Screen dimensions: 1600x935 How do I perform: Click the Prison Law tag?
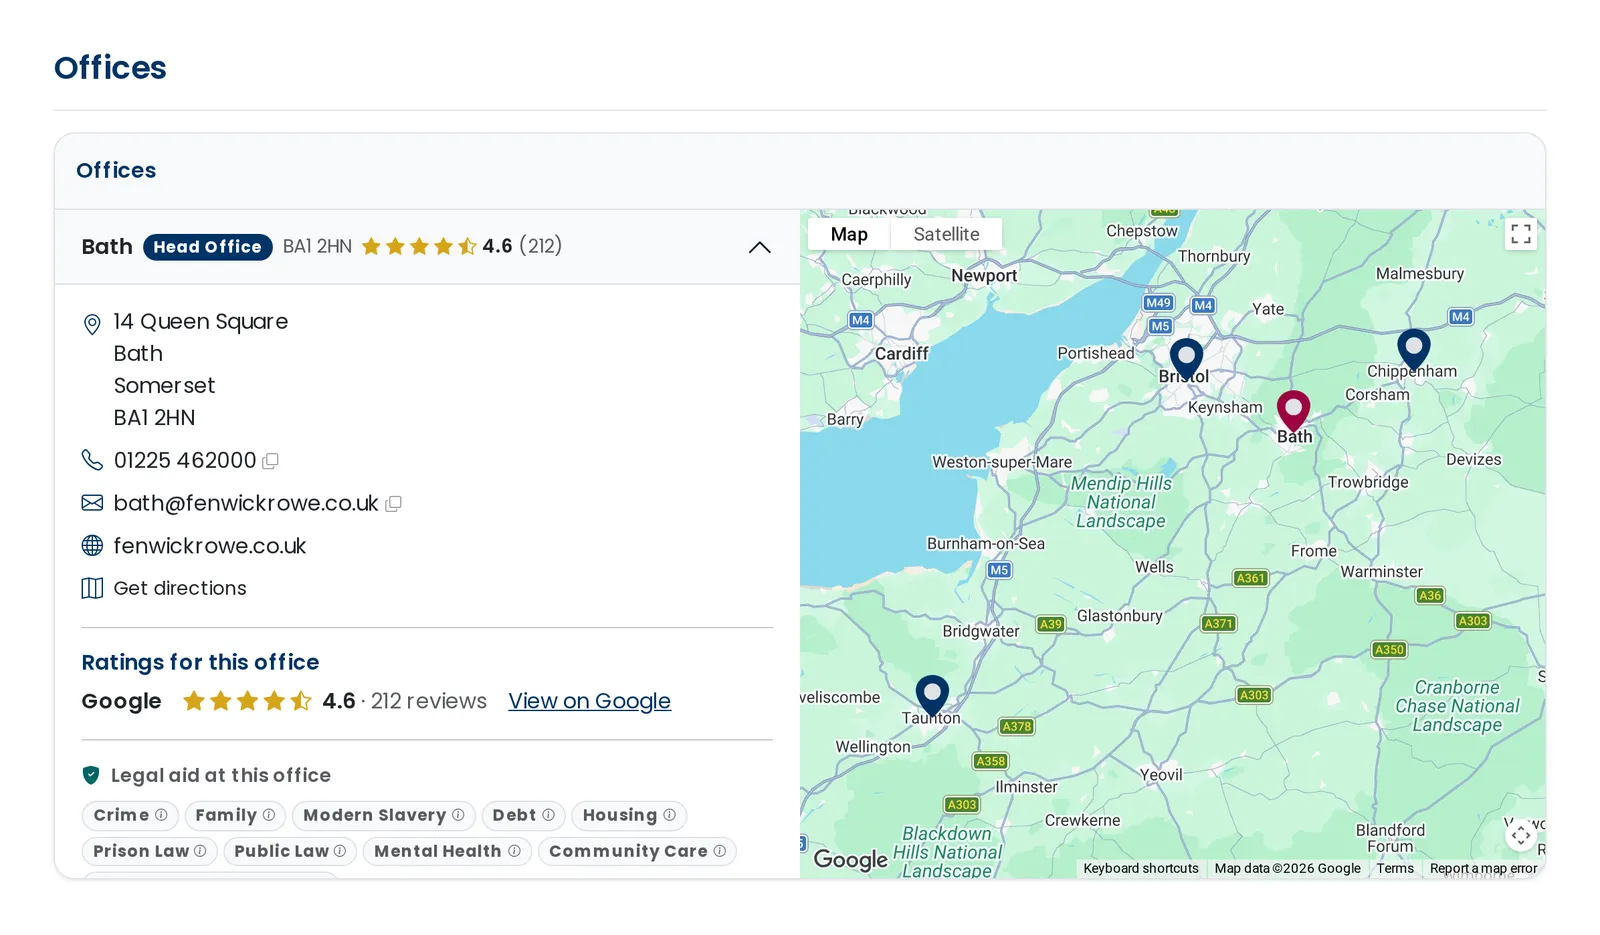tap(150, 851)
